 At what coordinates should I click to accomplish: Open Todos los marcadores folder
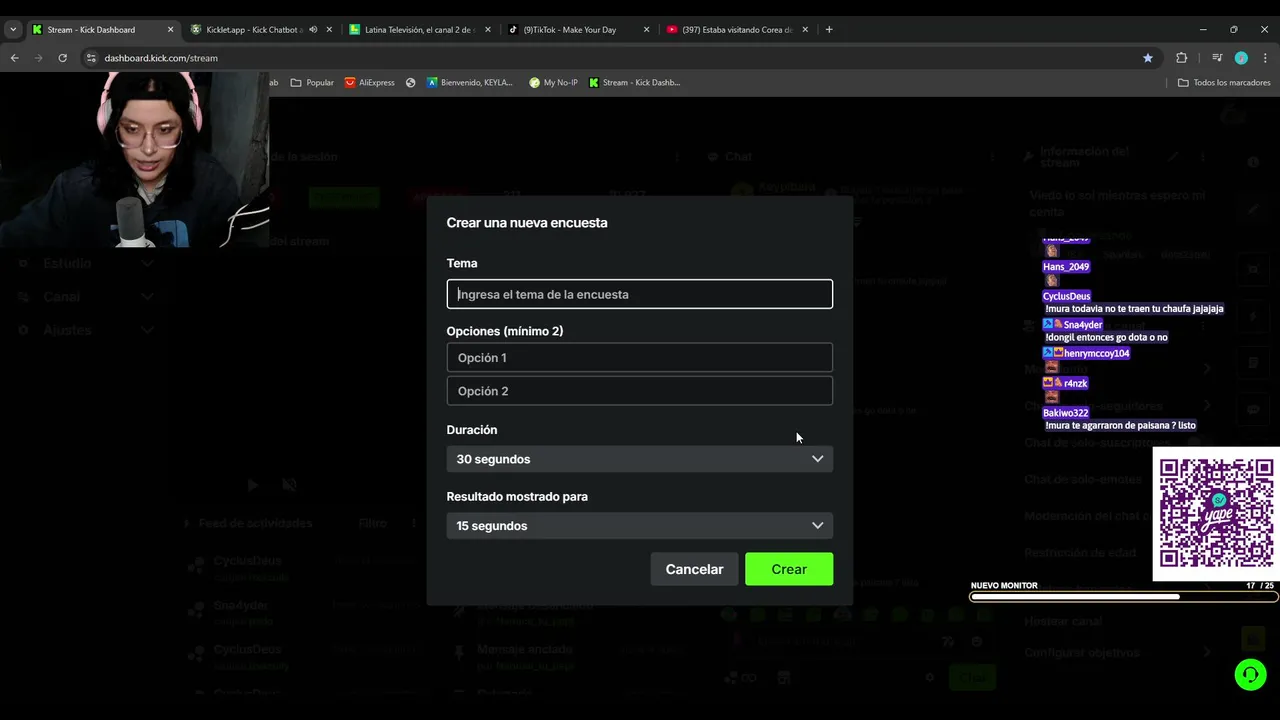[1224, 83]
